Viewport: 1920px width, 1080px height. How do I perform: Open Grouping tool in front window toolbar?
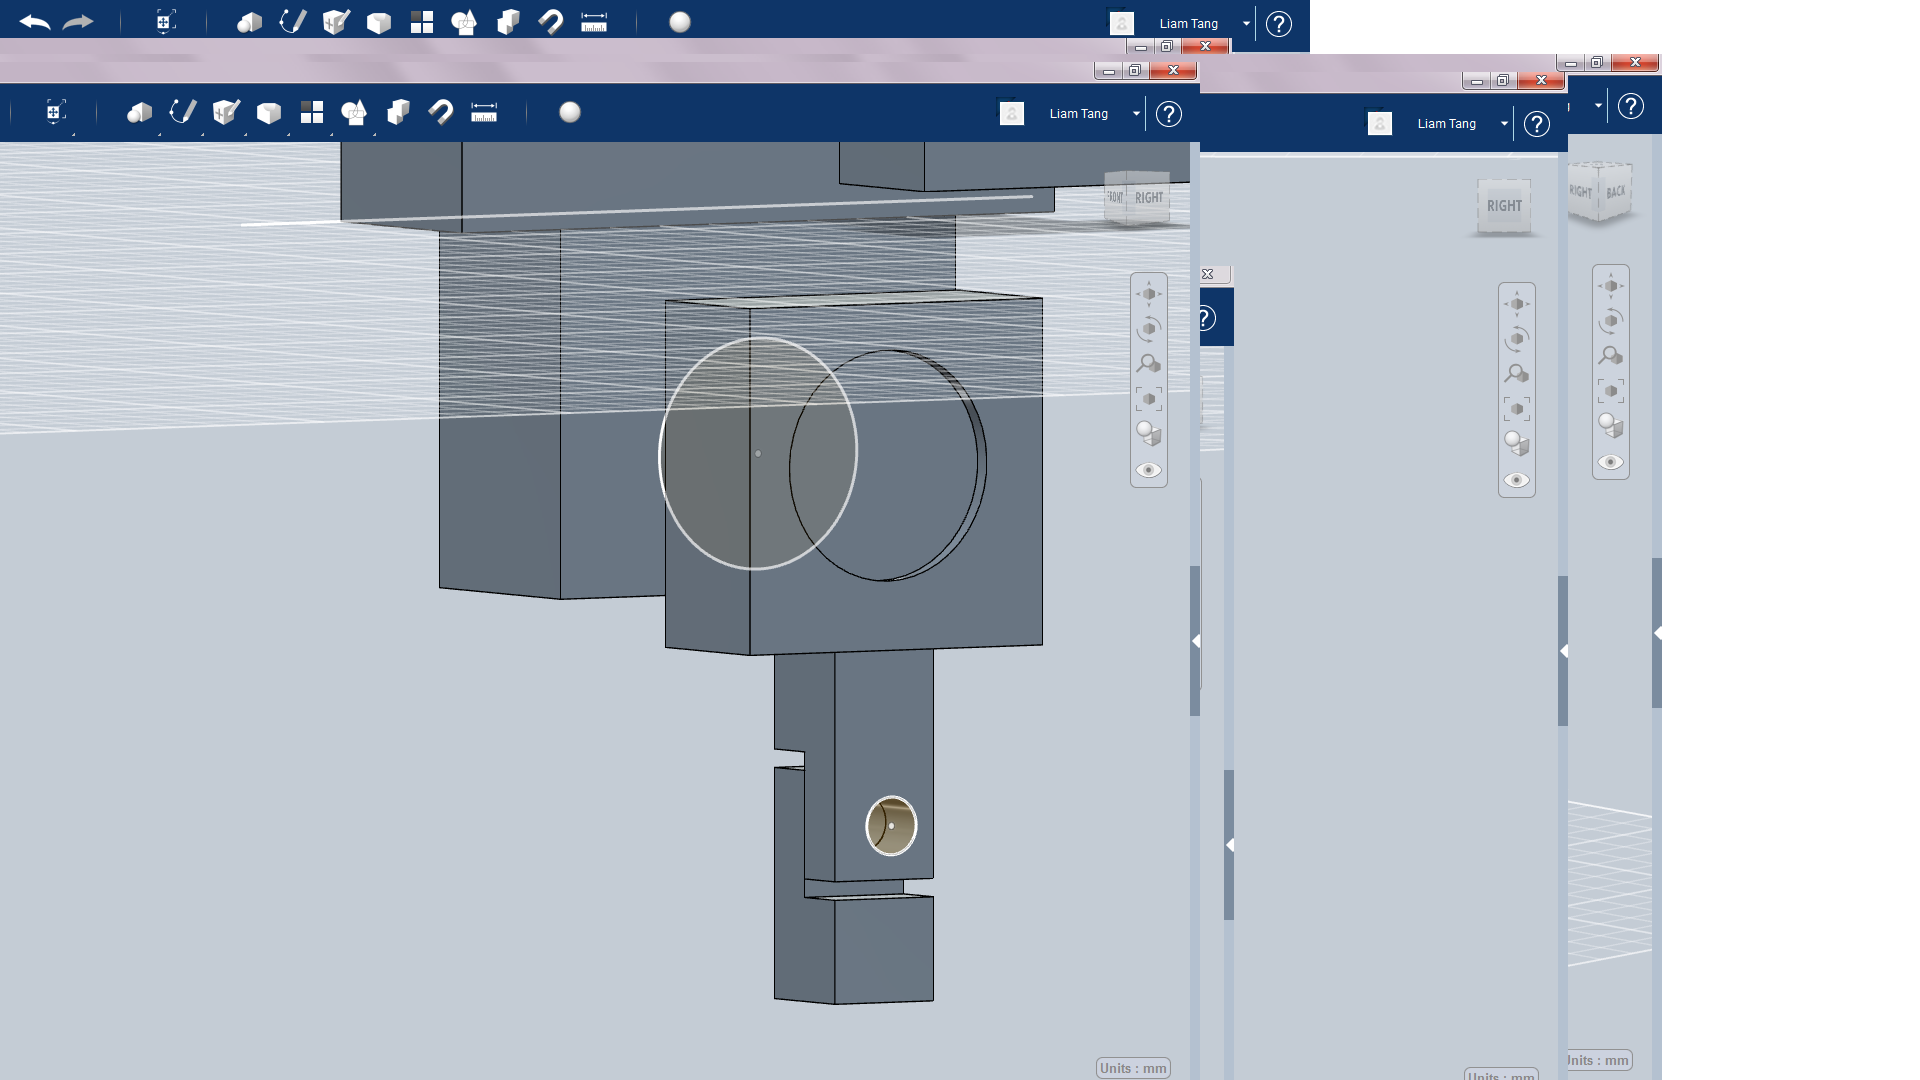(x=354, y=112)
